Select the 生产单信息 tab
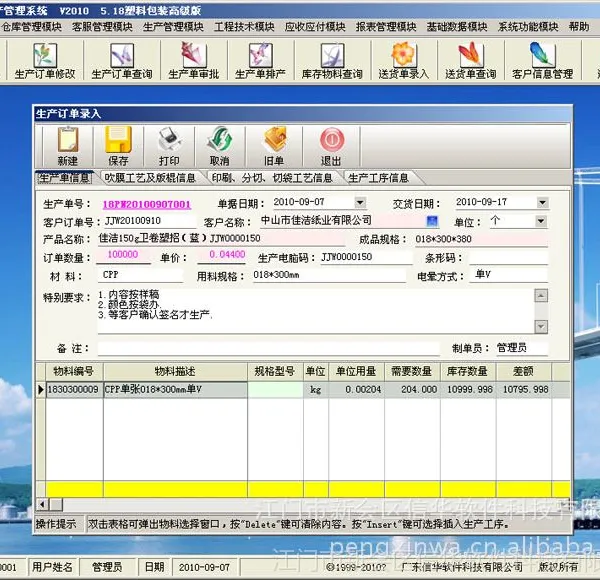This screenshot has width=600, height=580. coord(64,178)
